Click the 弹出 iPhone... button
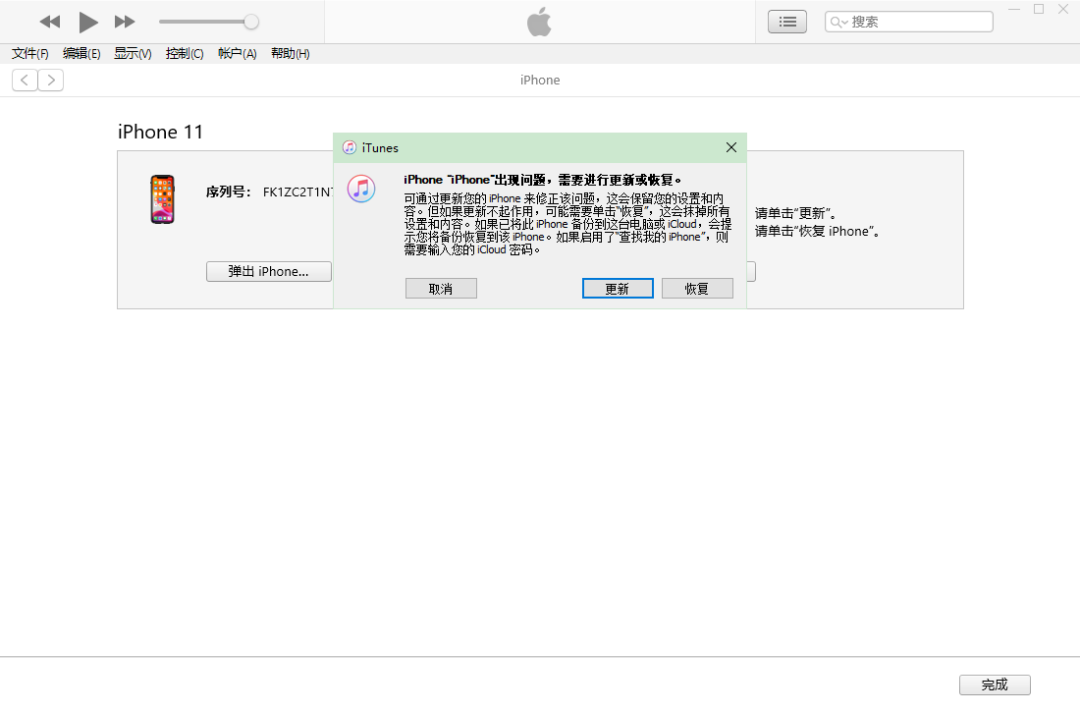Image resolution: width=1080 pixels, height=712 pixels. click(269, 271)
